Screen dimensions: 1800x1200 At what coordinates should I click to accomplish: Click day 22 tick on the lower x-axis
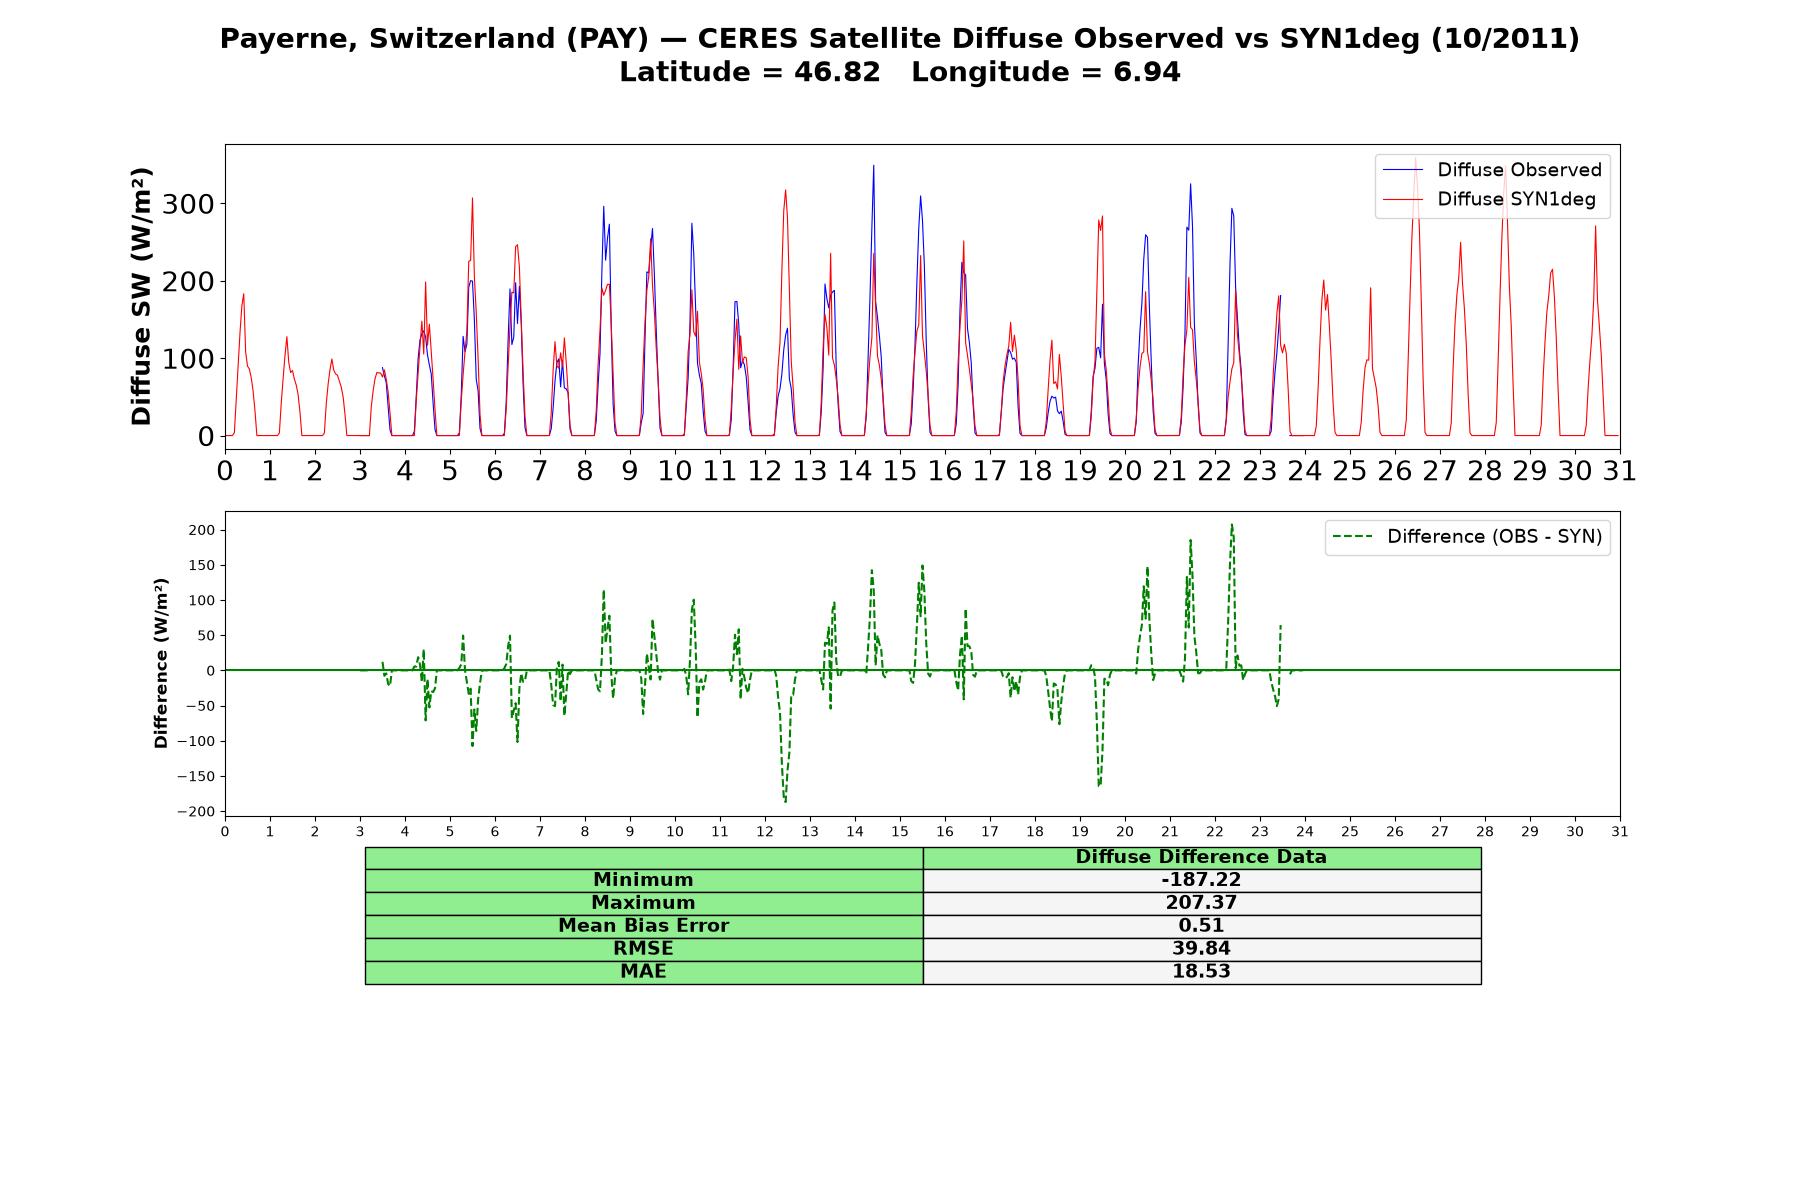coord(1214,832)
